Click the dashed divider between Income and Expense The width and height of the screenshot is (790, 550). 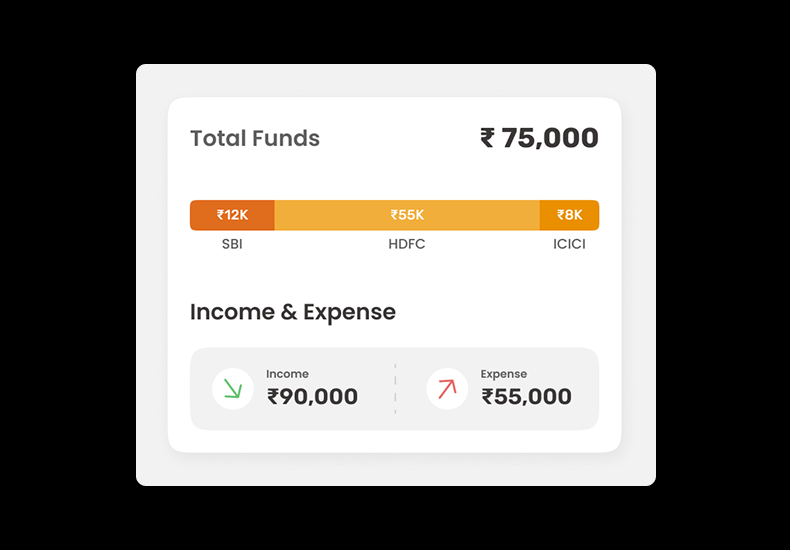[395, 389]
